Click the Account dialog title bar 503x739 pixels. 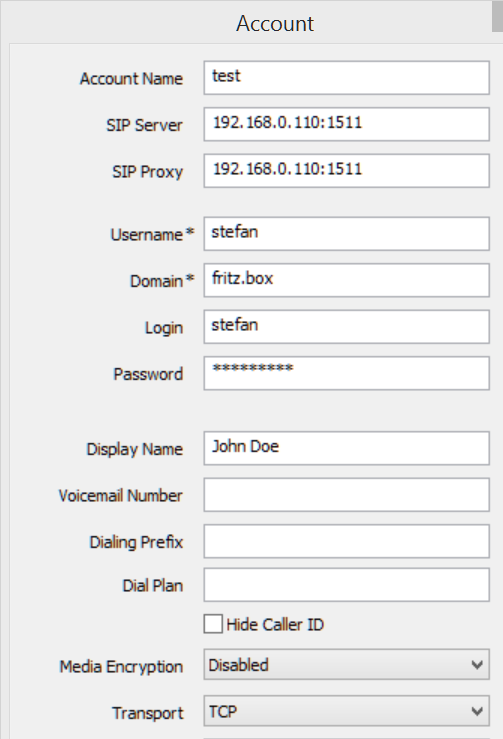coord(275,23)
